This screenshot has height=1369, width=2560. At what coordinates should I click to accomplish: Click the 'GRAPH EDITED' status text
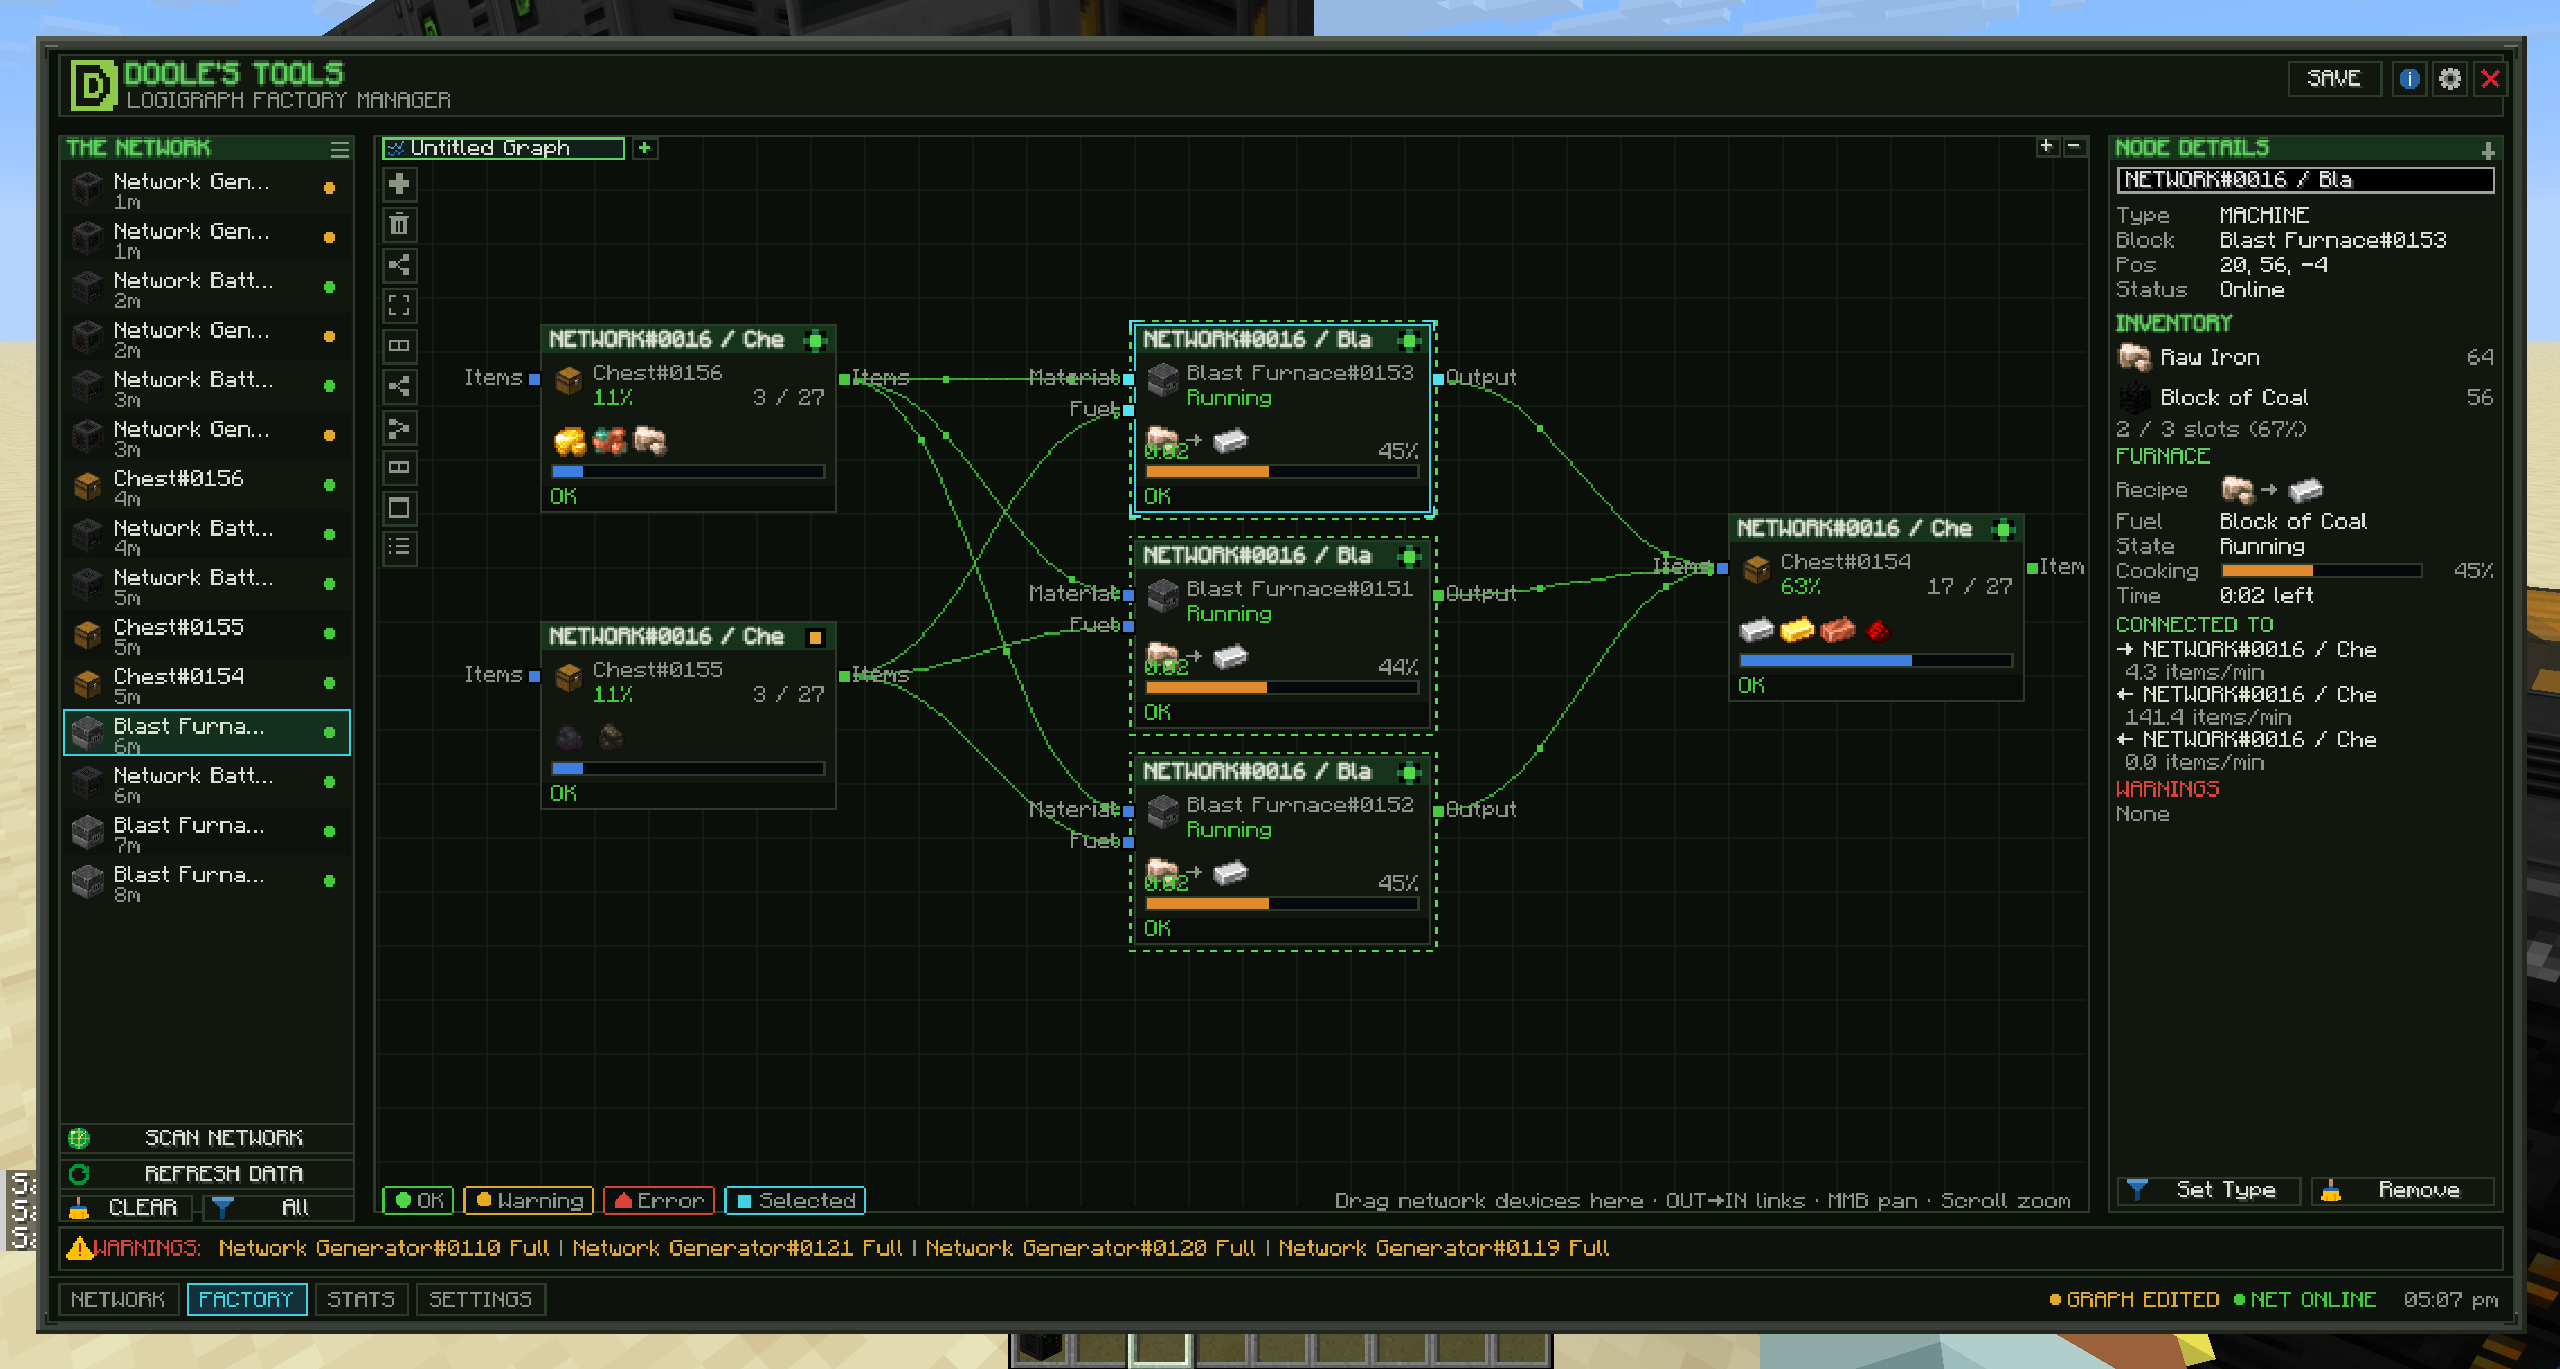(x=2143, y=1299)
